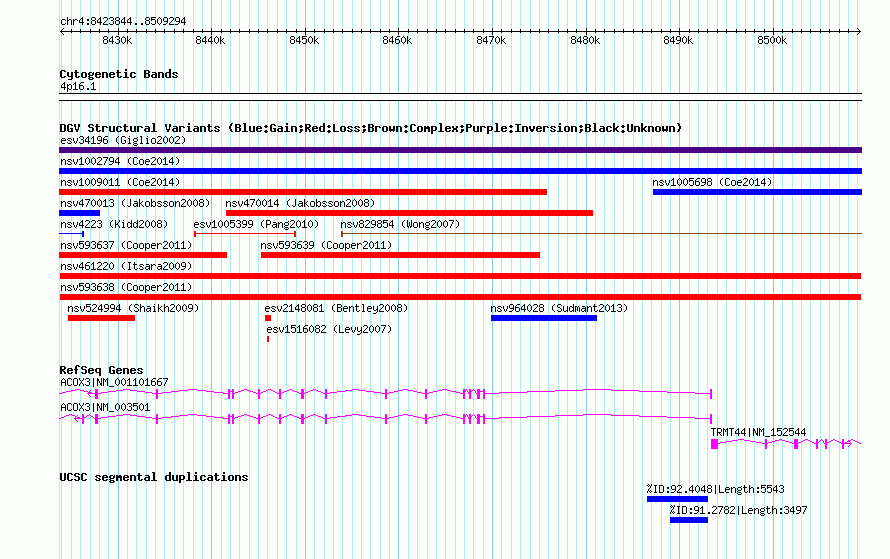
Task: Click the esv2148081 (Bentley2008) label
Action: (x=336, y=308)
